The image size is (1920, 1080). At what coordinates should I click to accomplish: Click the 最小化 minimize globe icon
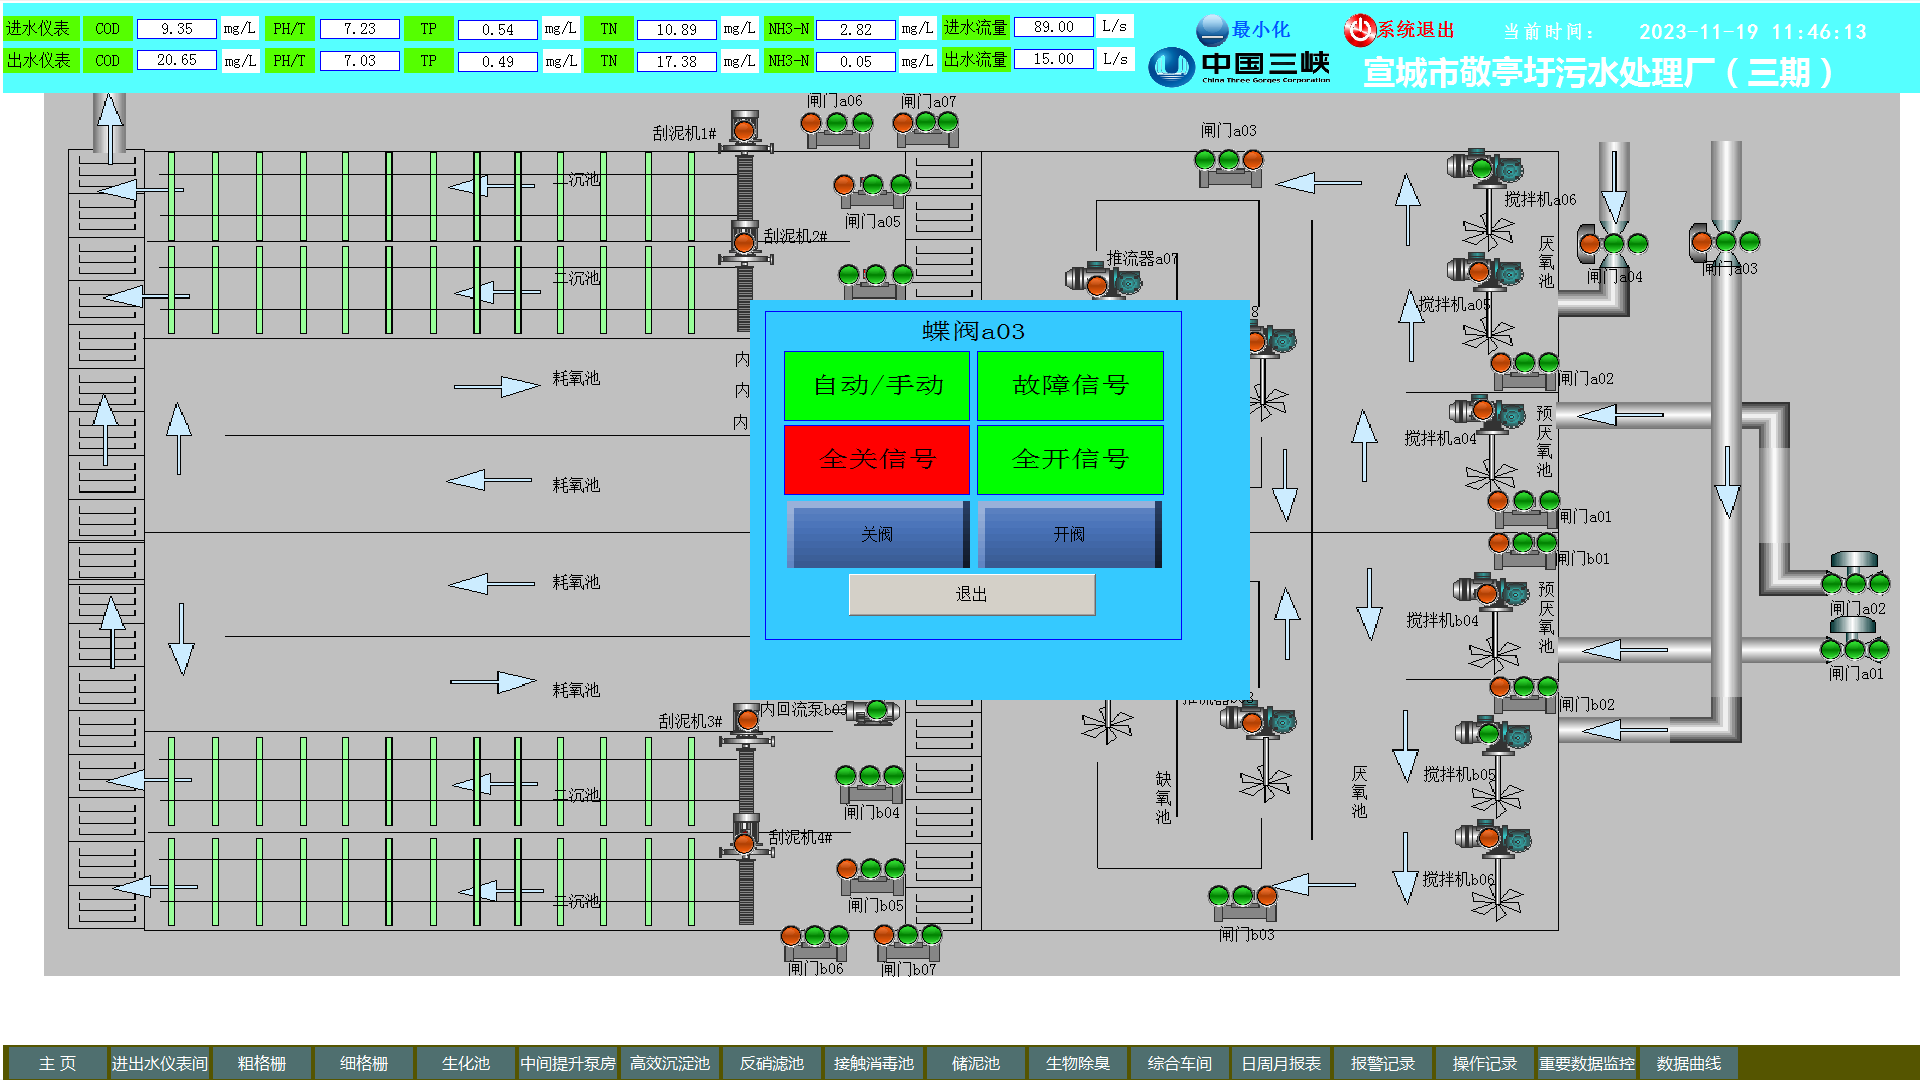(1212, 30)
